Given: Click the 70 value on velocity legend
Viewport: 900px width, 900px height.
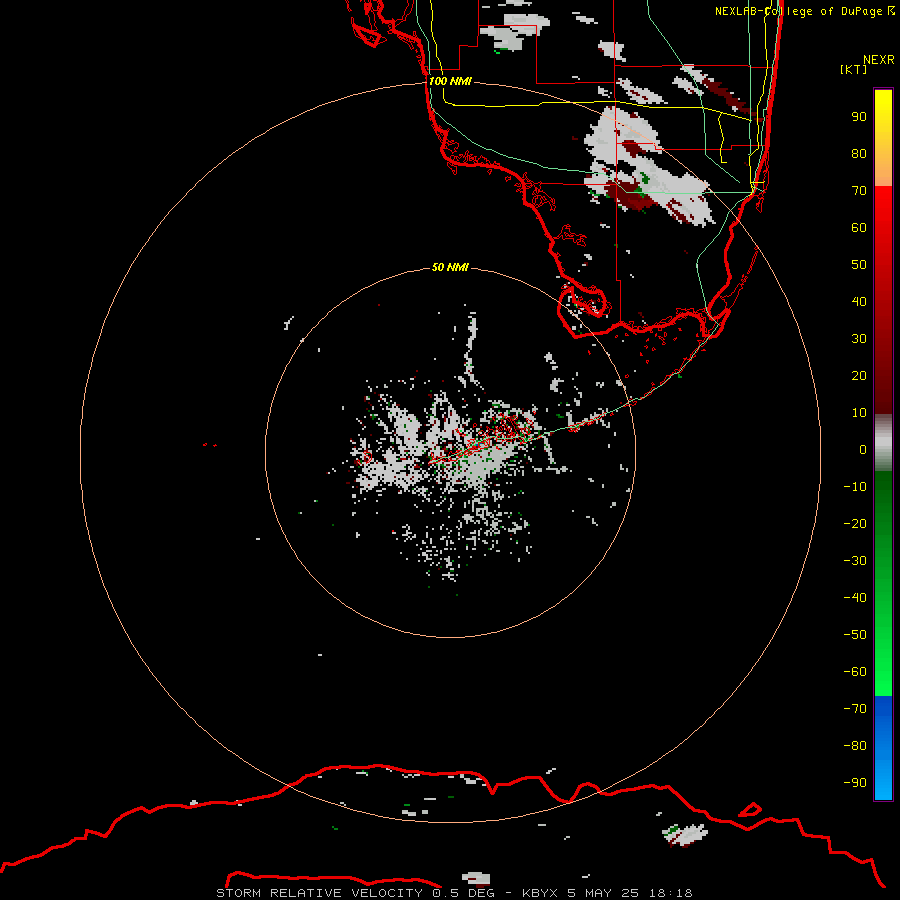Looking at the screenshot, I should pos(859,191).
